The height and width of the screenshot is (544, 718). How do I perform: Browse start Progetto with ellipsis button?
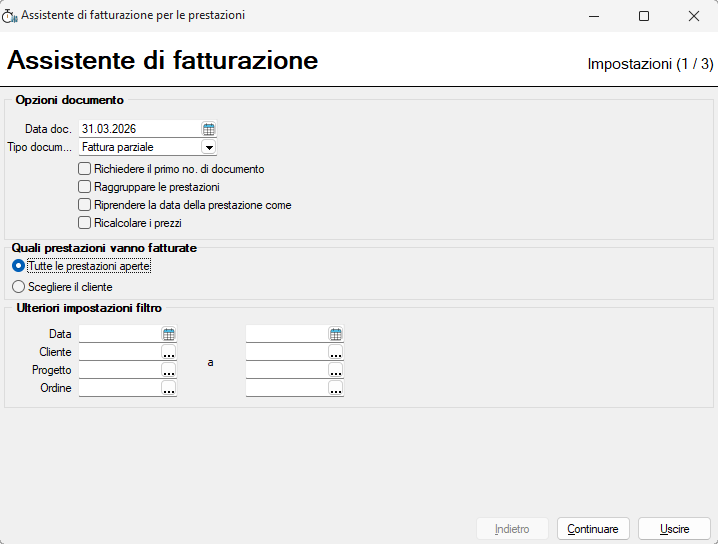(169, 371)
